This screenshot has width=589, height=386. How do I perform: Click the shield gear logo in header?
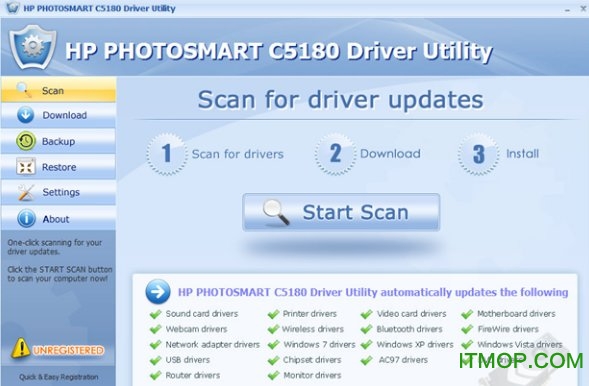point(33,47)
